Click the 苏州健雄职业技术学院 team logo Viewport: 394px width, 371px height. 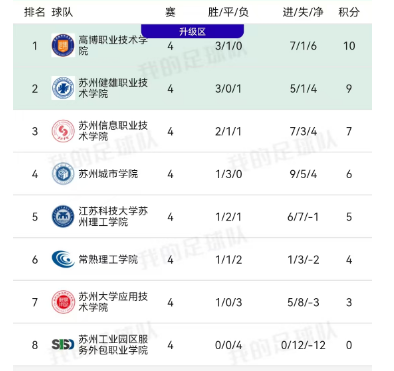[63, 88]
